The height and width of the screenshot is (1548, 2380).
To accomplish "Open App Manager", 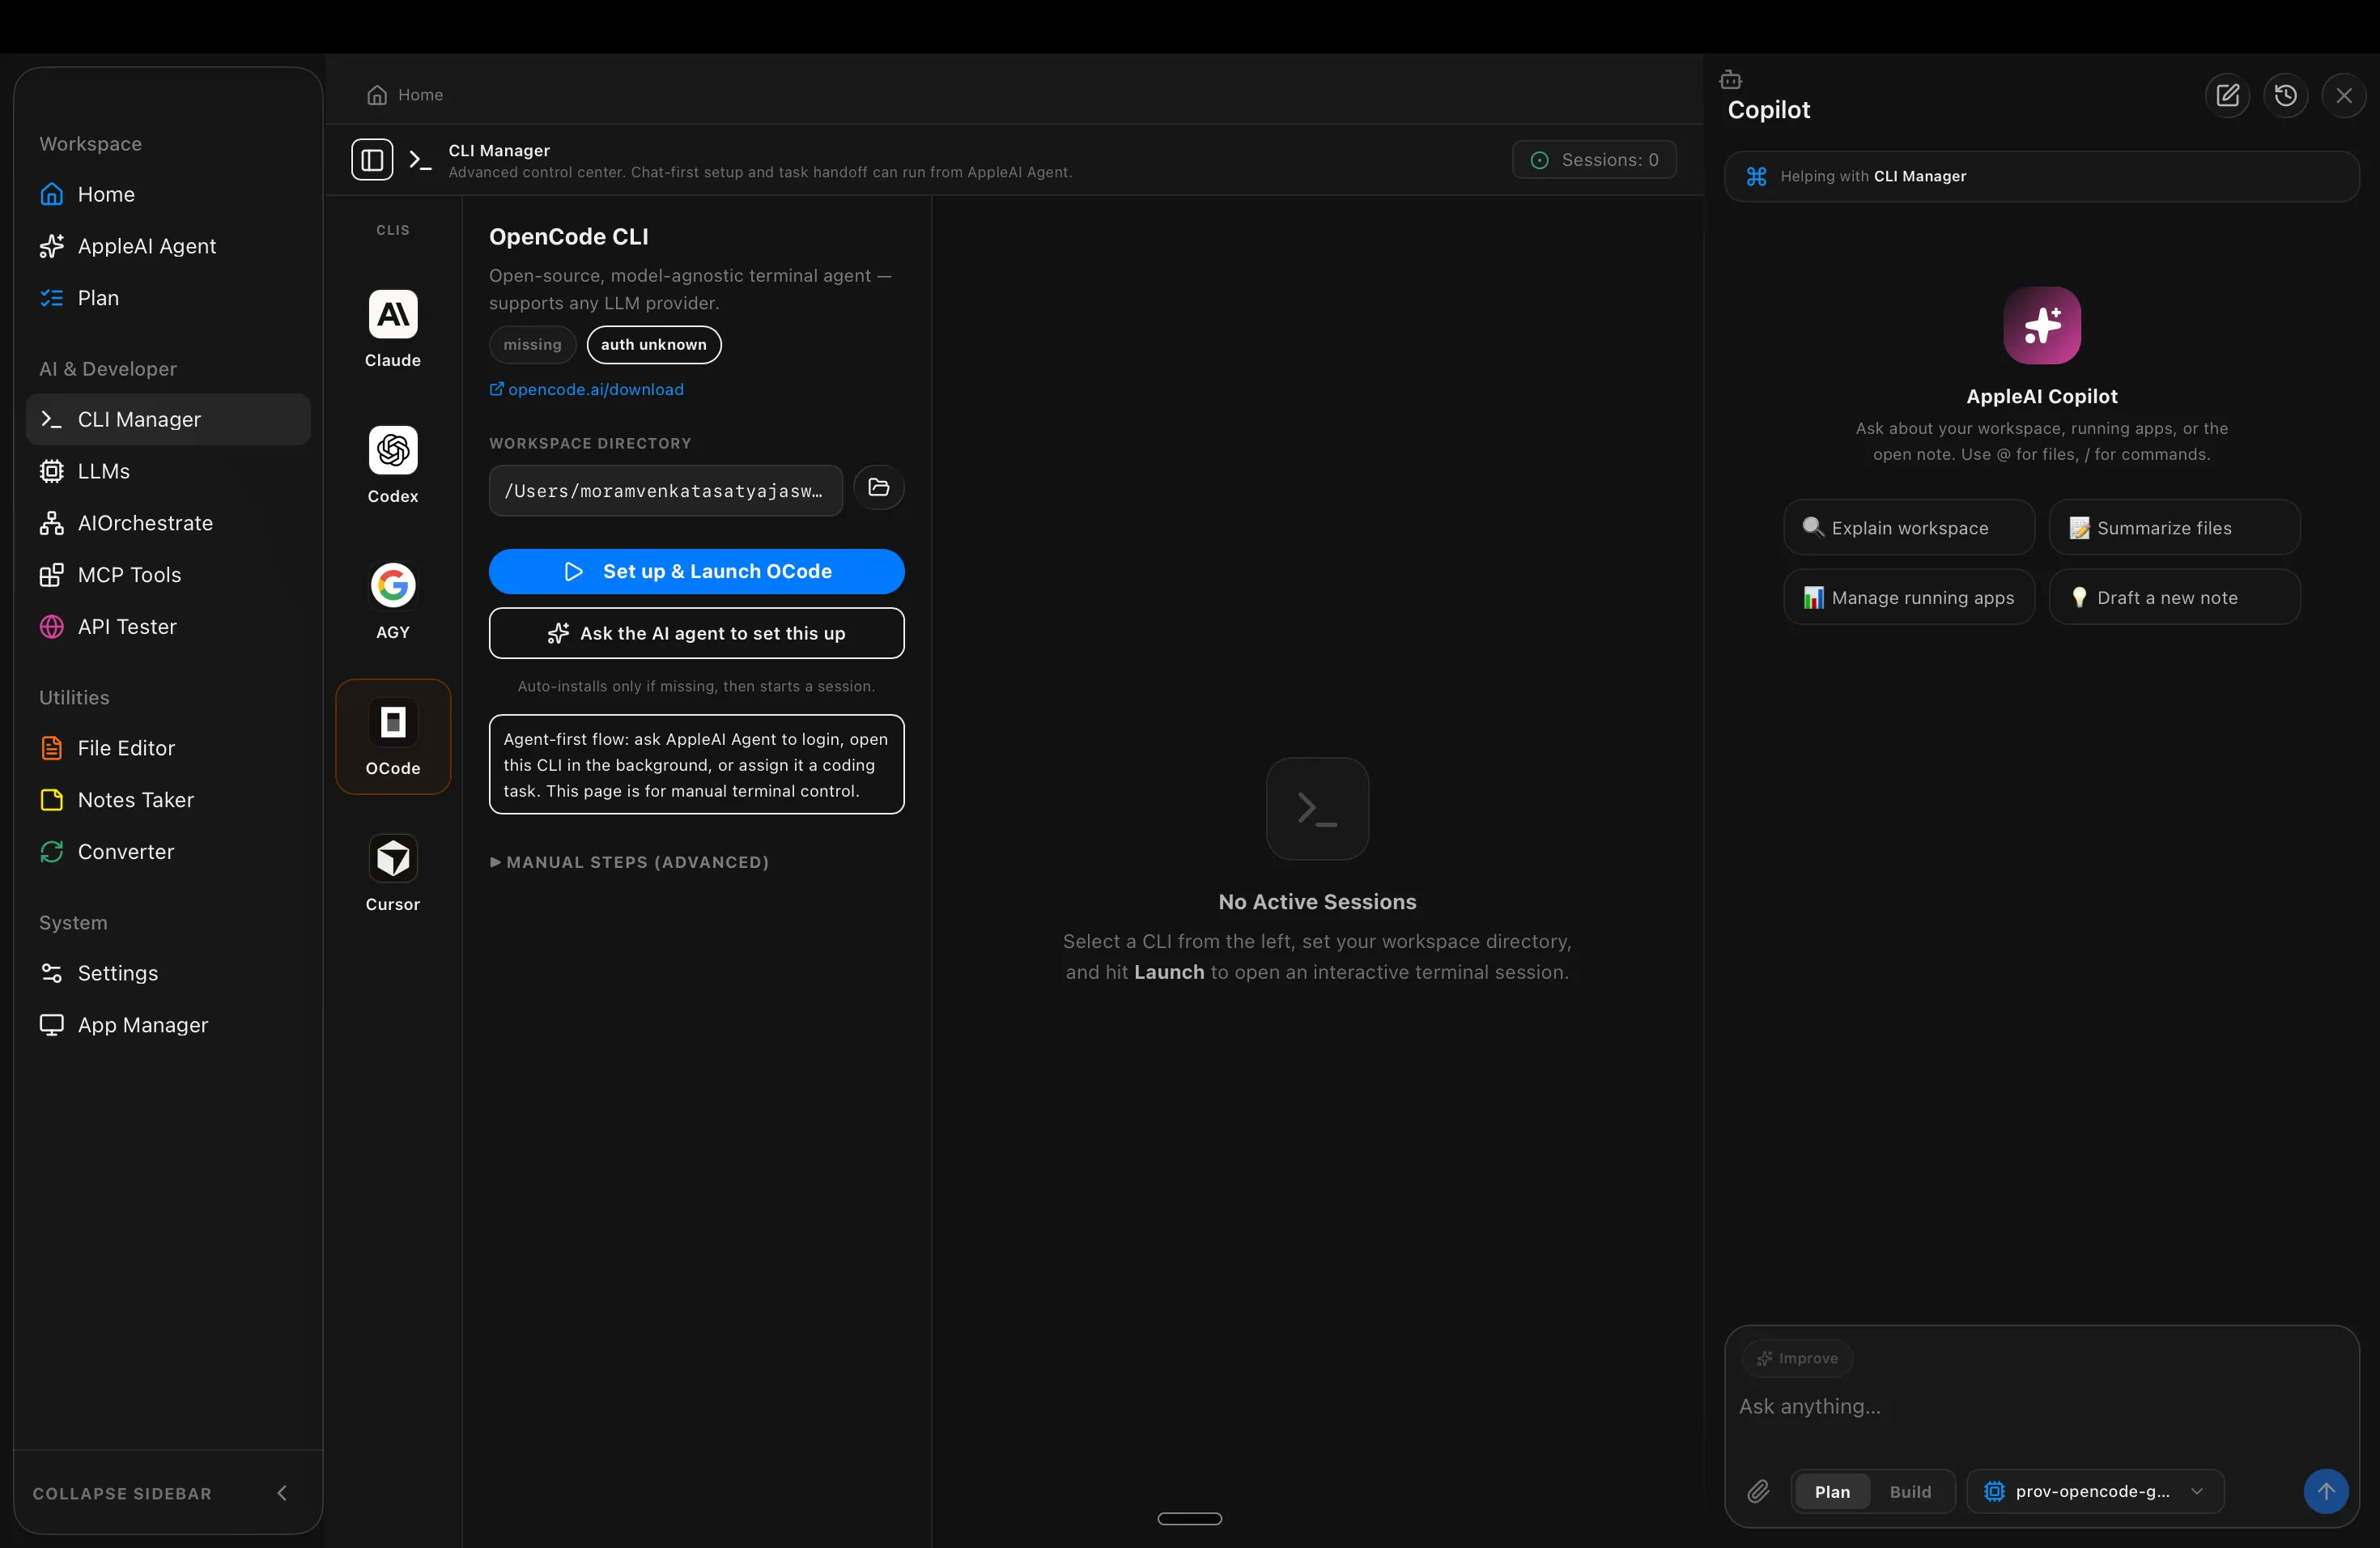I will coord(168,1025).
